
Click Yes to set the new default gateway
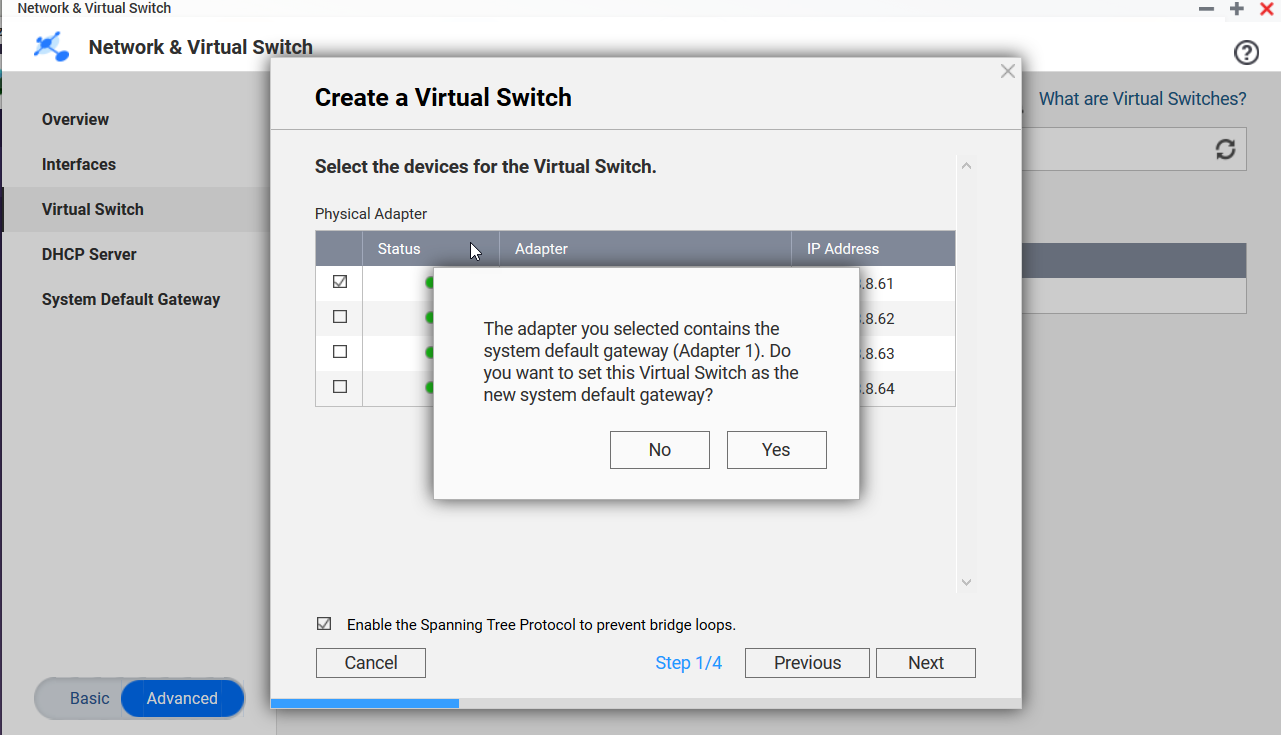coord(776,449)
